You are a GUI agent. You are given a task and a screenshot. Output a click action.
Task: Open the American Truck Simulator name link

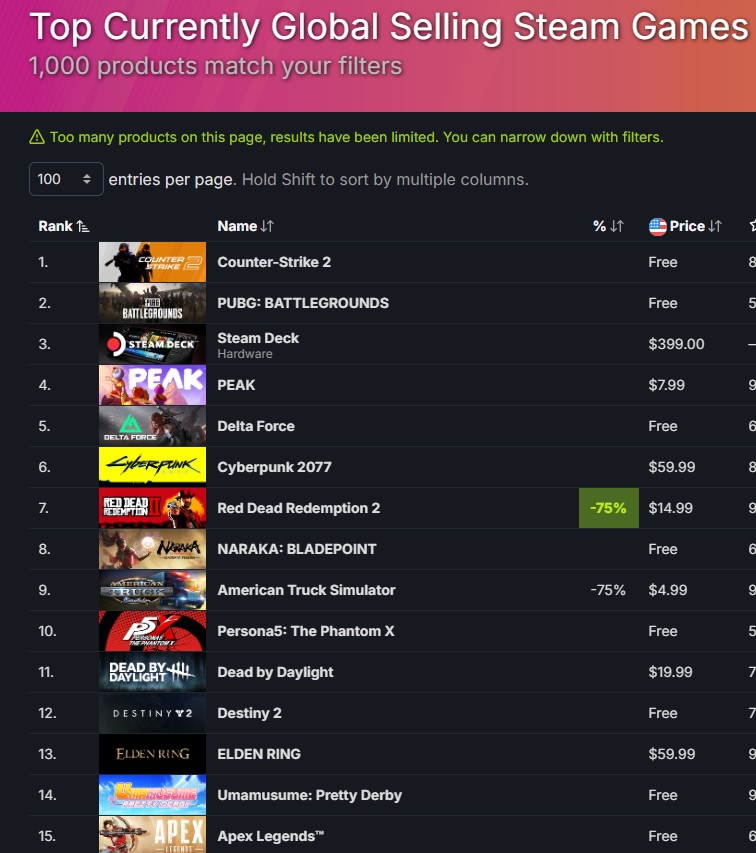[x=306, y=590]
